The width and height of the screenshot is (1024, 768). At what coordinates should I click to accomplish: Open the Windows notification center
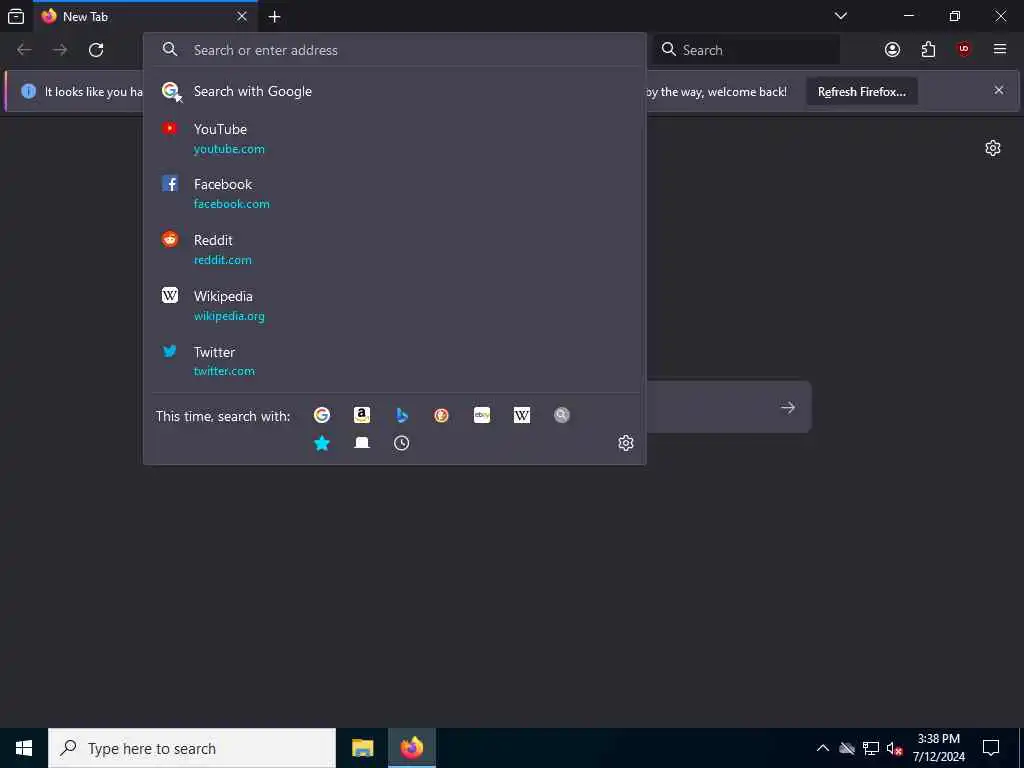pos(991,748)
